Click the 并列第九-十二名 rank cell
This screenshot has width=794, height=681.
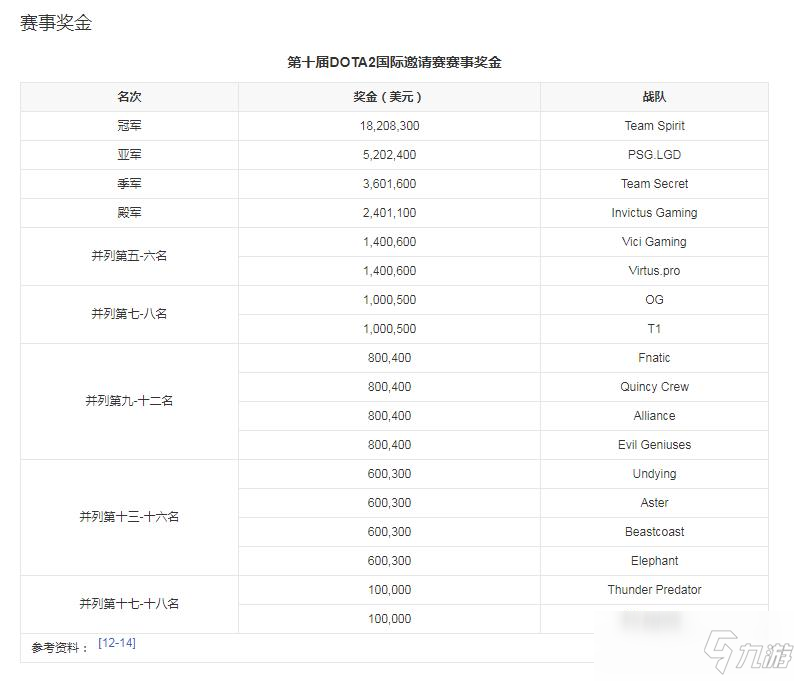tap(129, 401)
